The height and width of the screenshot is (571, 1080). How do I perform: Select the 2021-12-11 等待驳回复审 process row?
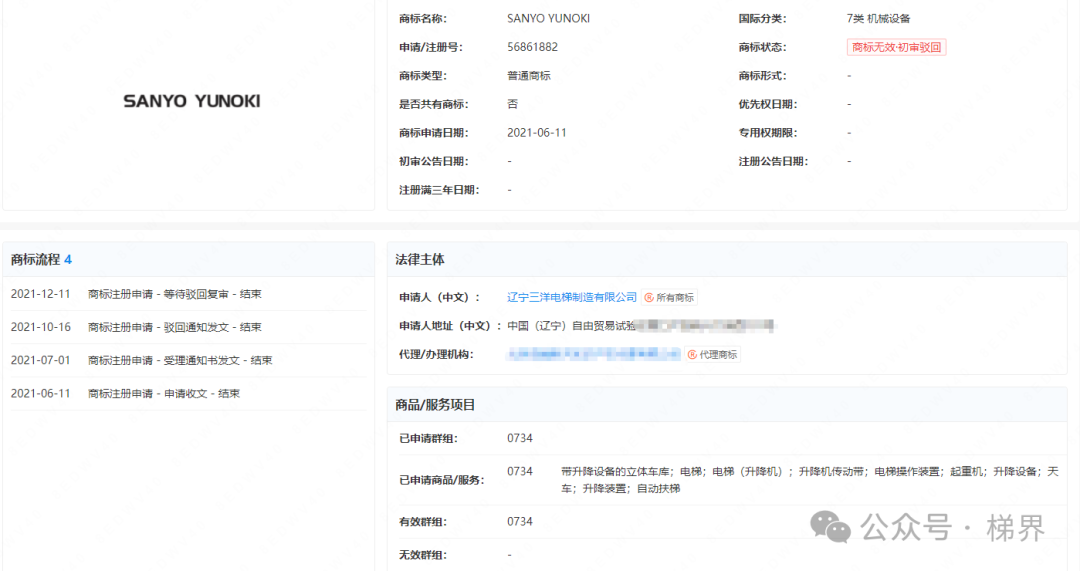(188, 294)
